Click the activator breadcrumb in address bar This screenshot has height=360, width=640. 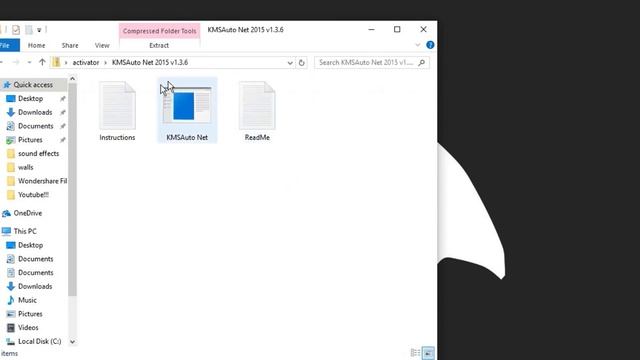[86, 62]
